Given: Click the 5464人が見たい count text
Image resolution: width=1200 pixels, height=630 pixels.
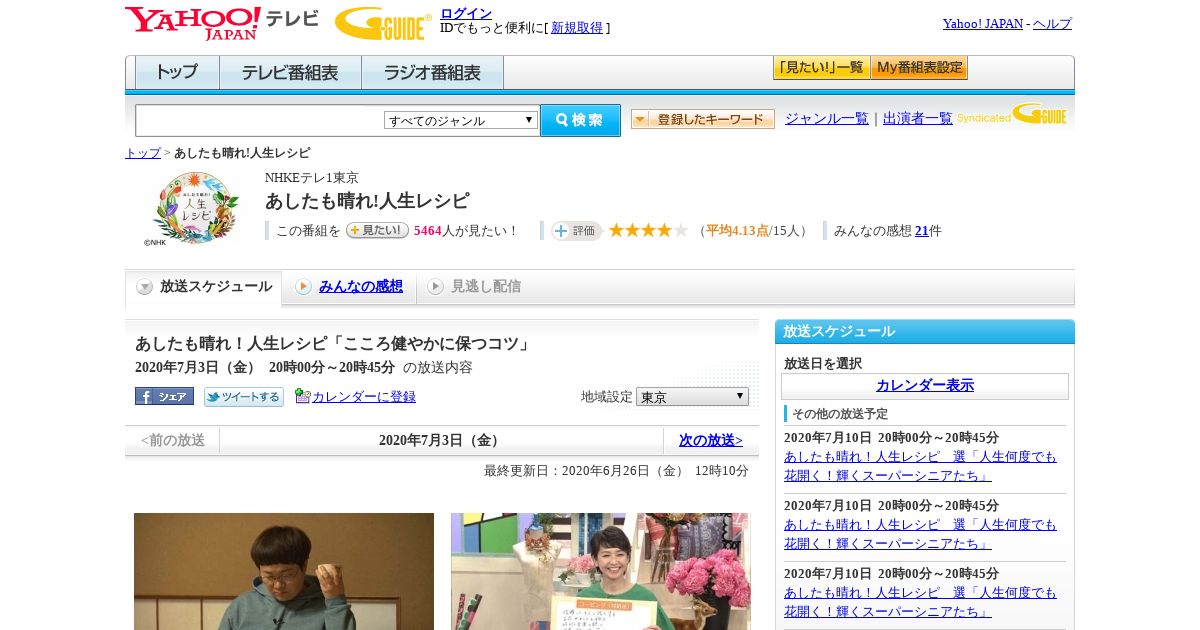Looking at the screenshot, I should [x=466, y=231].
